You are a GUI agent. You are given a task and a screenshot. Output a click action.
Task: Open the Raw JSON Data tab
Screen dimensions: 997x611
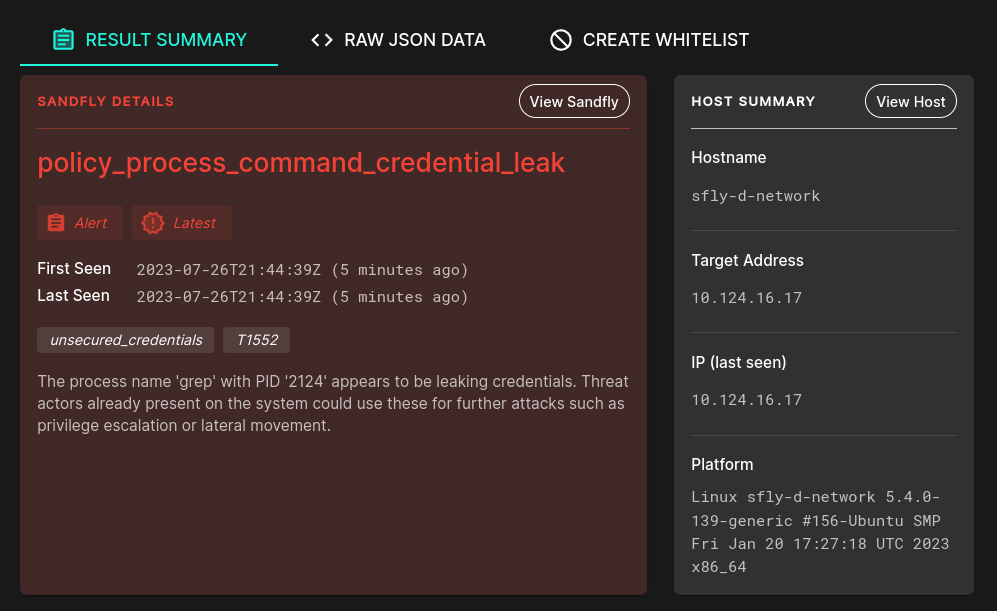pyautogui.click(x=398, y=40)
